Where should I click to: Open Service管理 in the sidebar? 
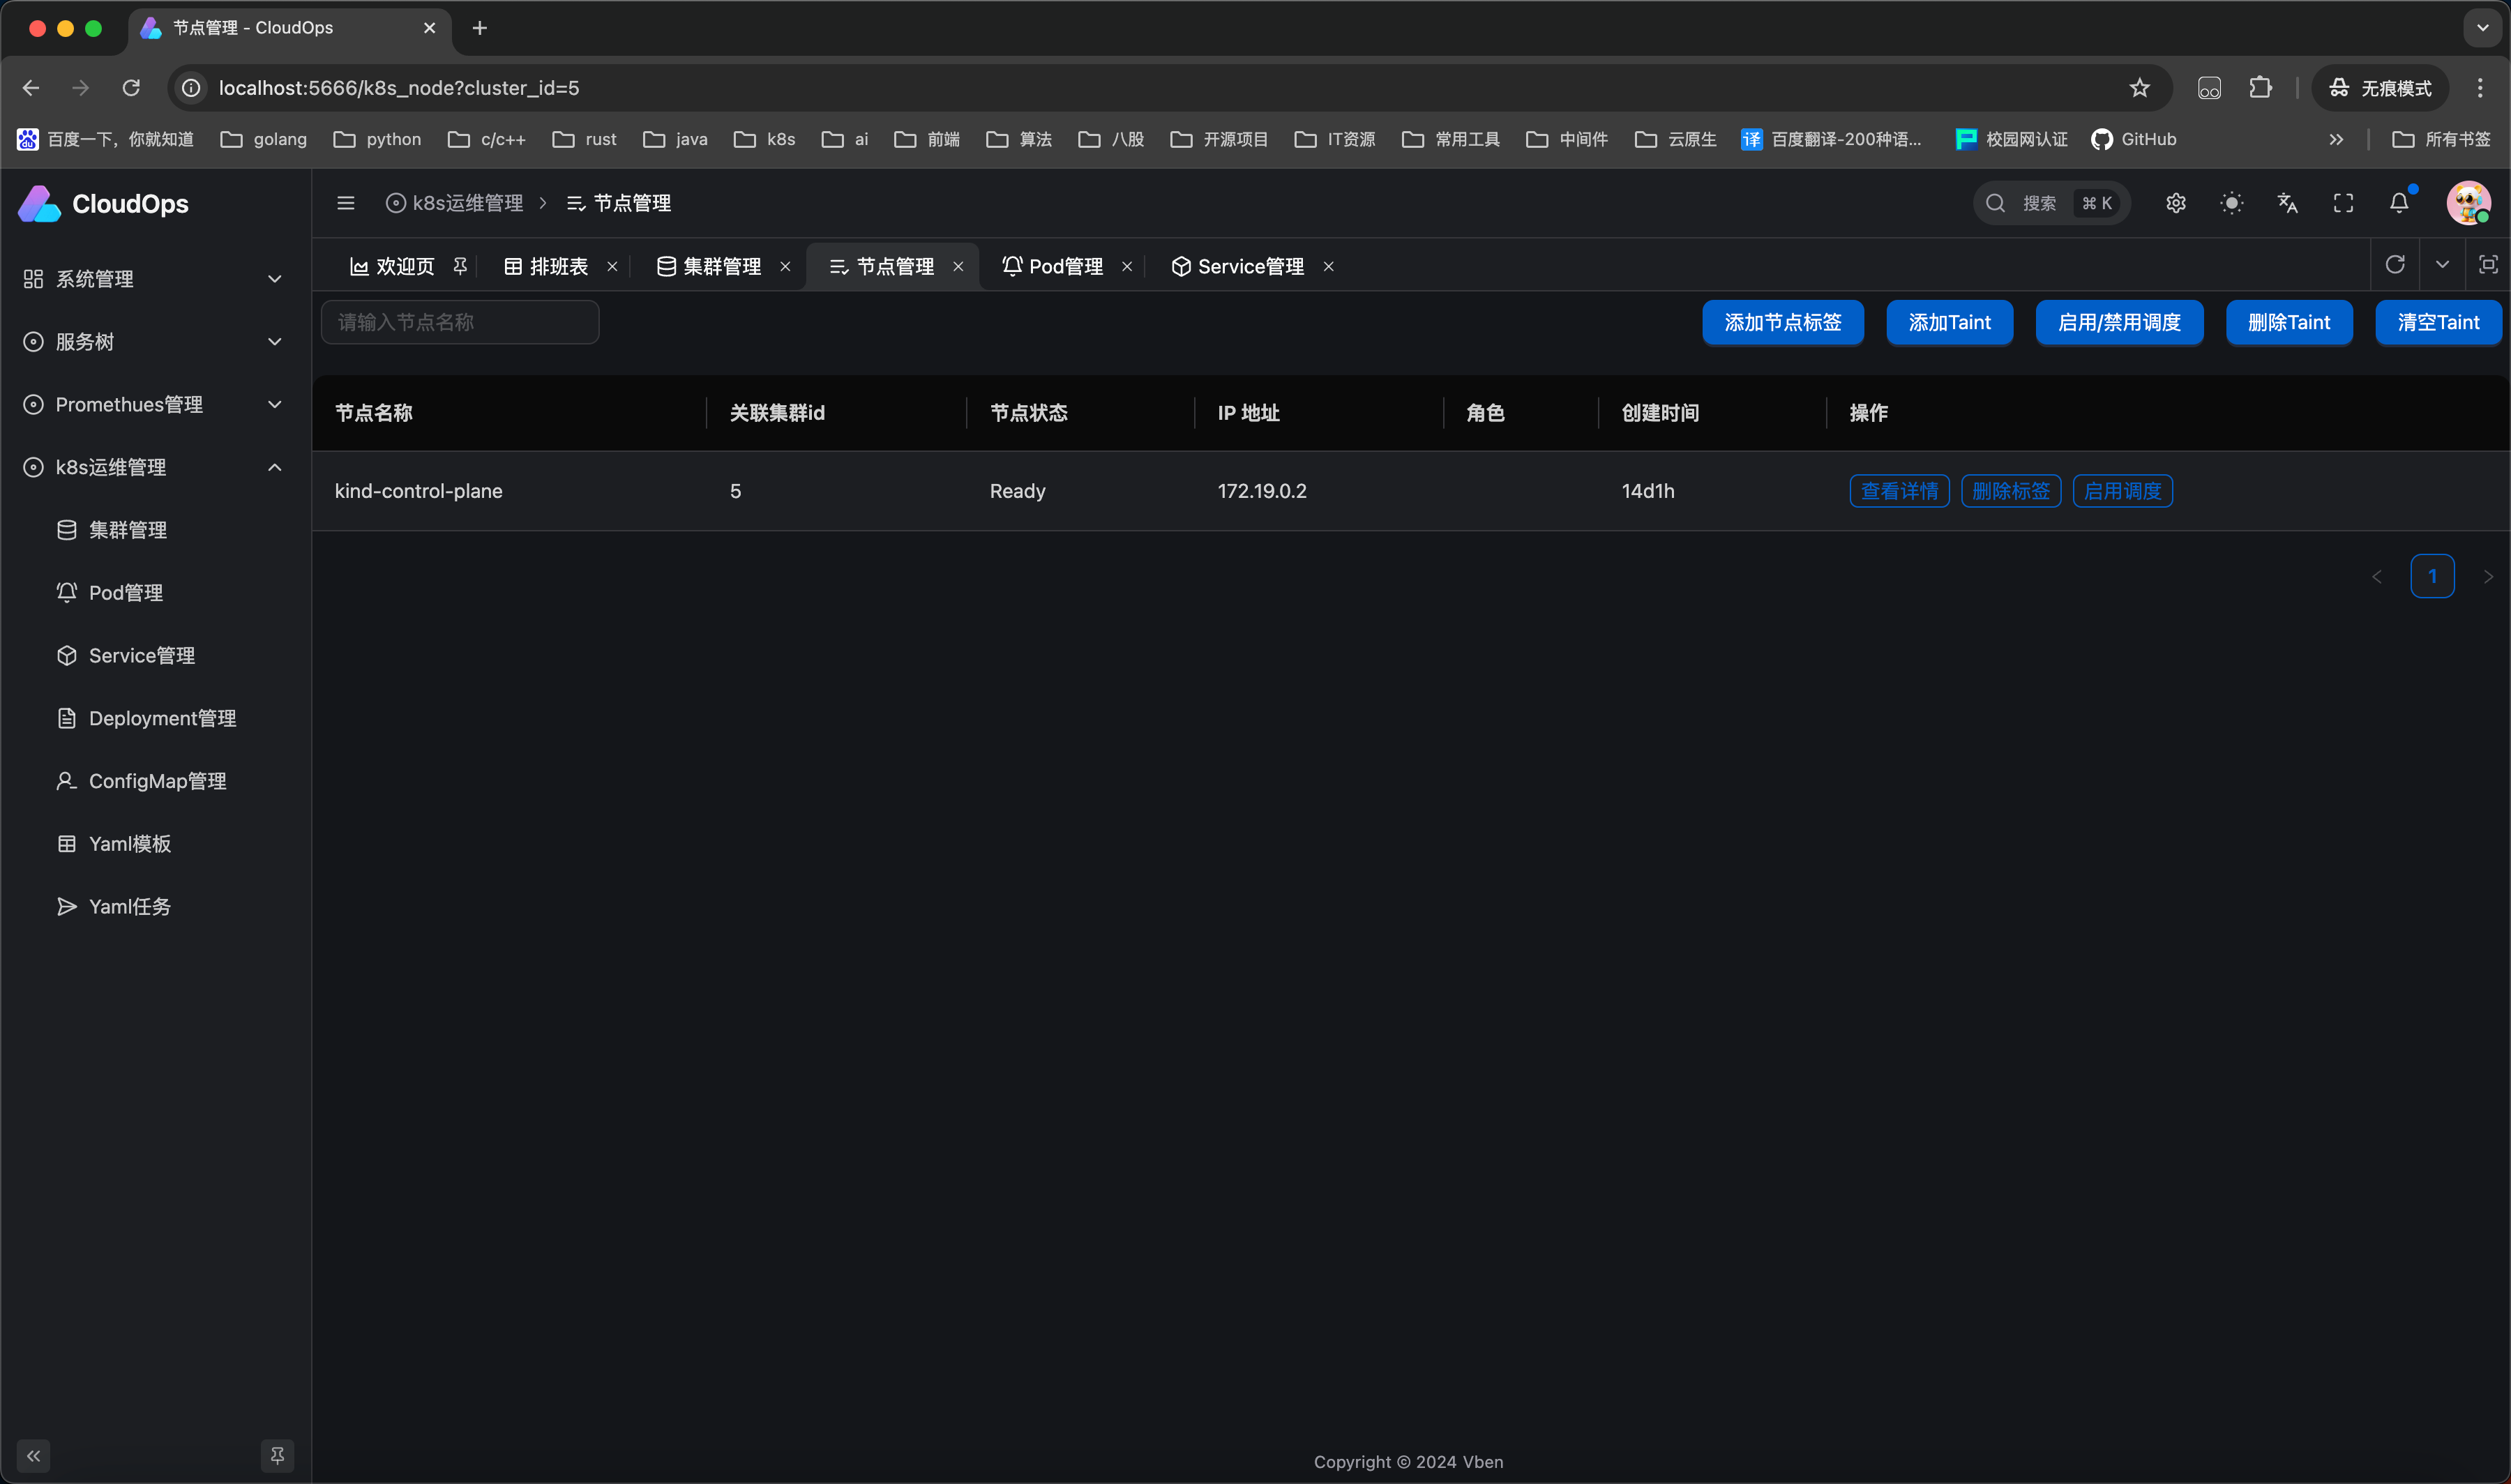click(x=154, y=655)
